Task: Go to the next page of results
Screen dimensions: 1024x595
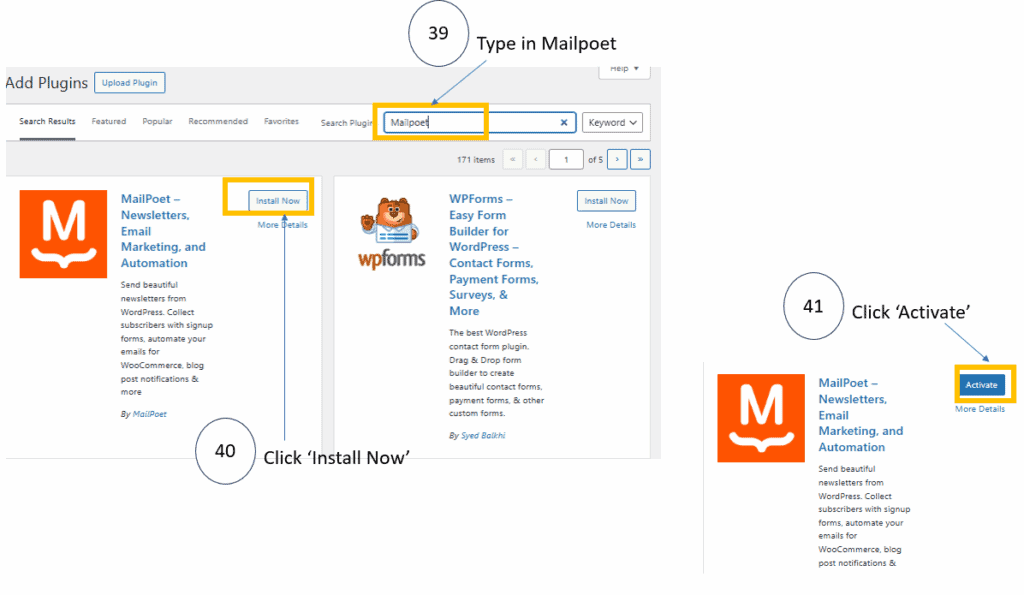Action: click(618, 159)
